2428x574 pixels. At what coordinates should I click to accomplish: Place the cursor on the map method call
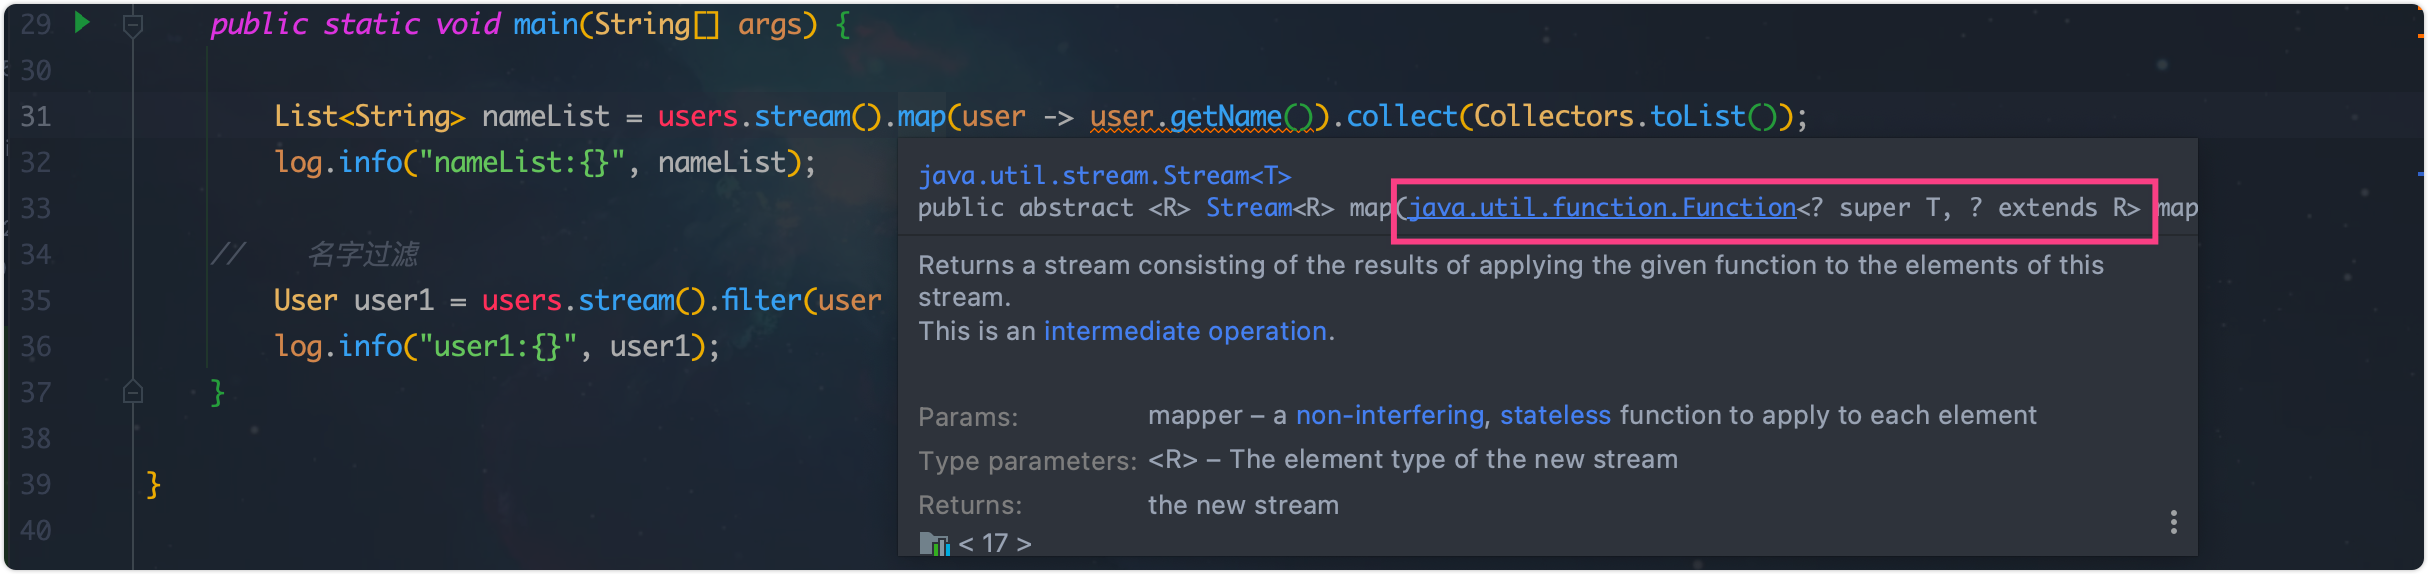(x=921, y=117)
